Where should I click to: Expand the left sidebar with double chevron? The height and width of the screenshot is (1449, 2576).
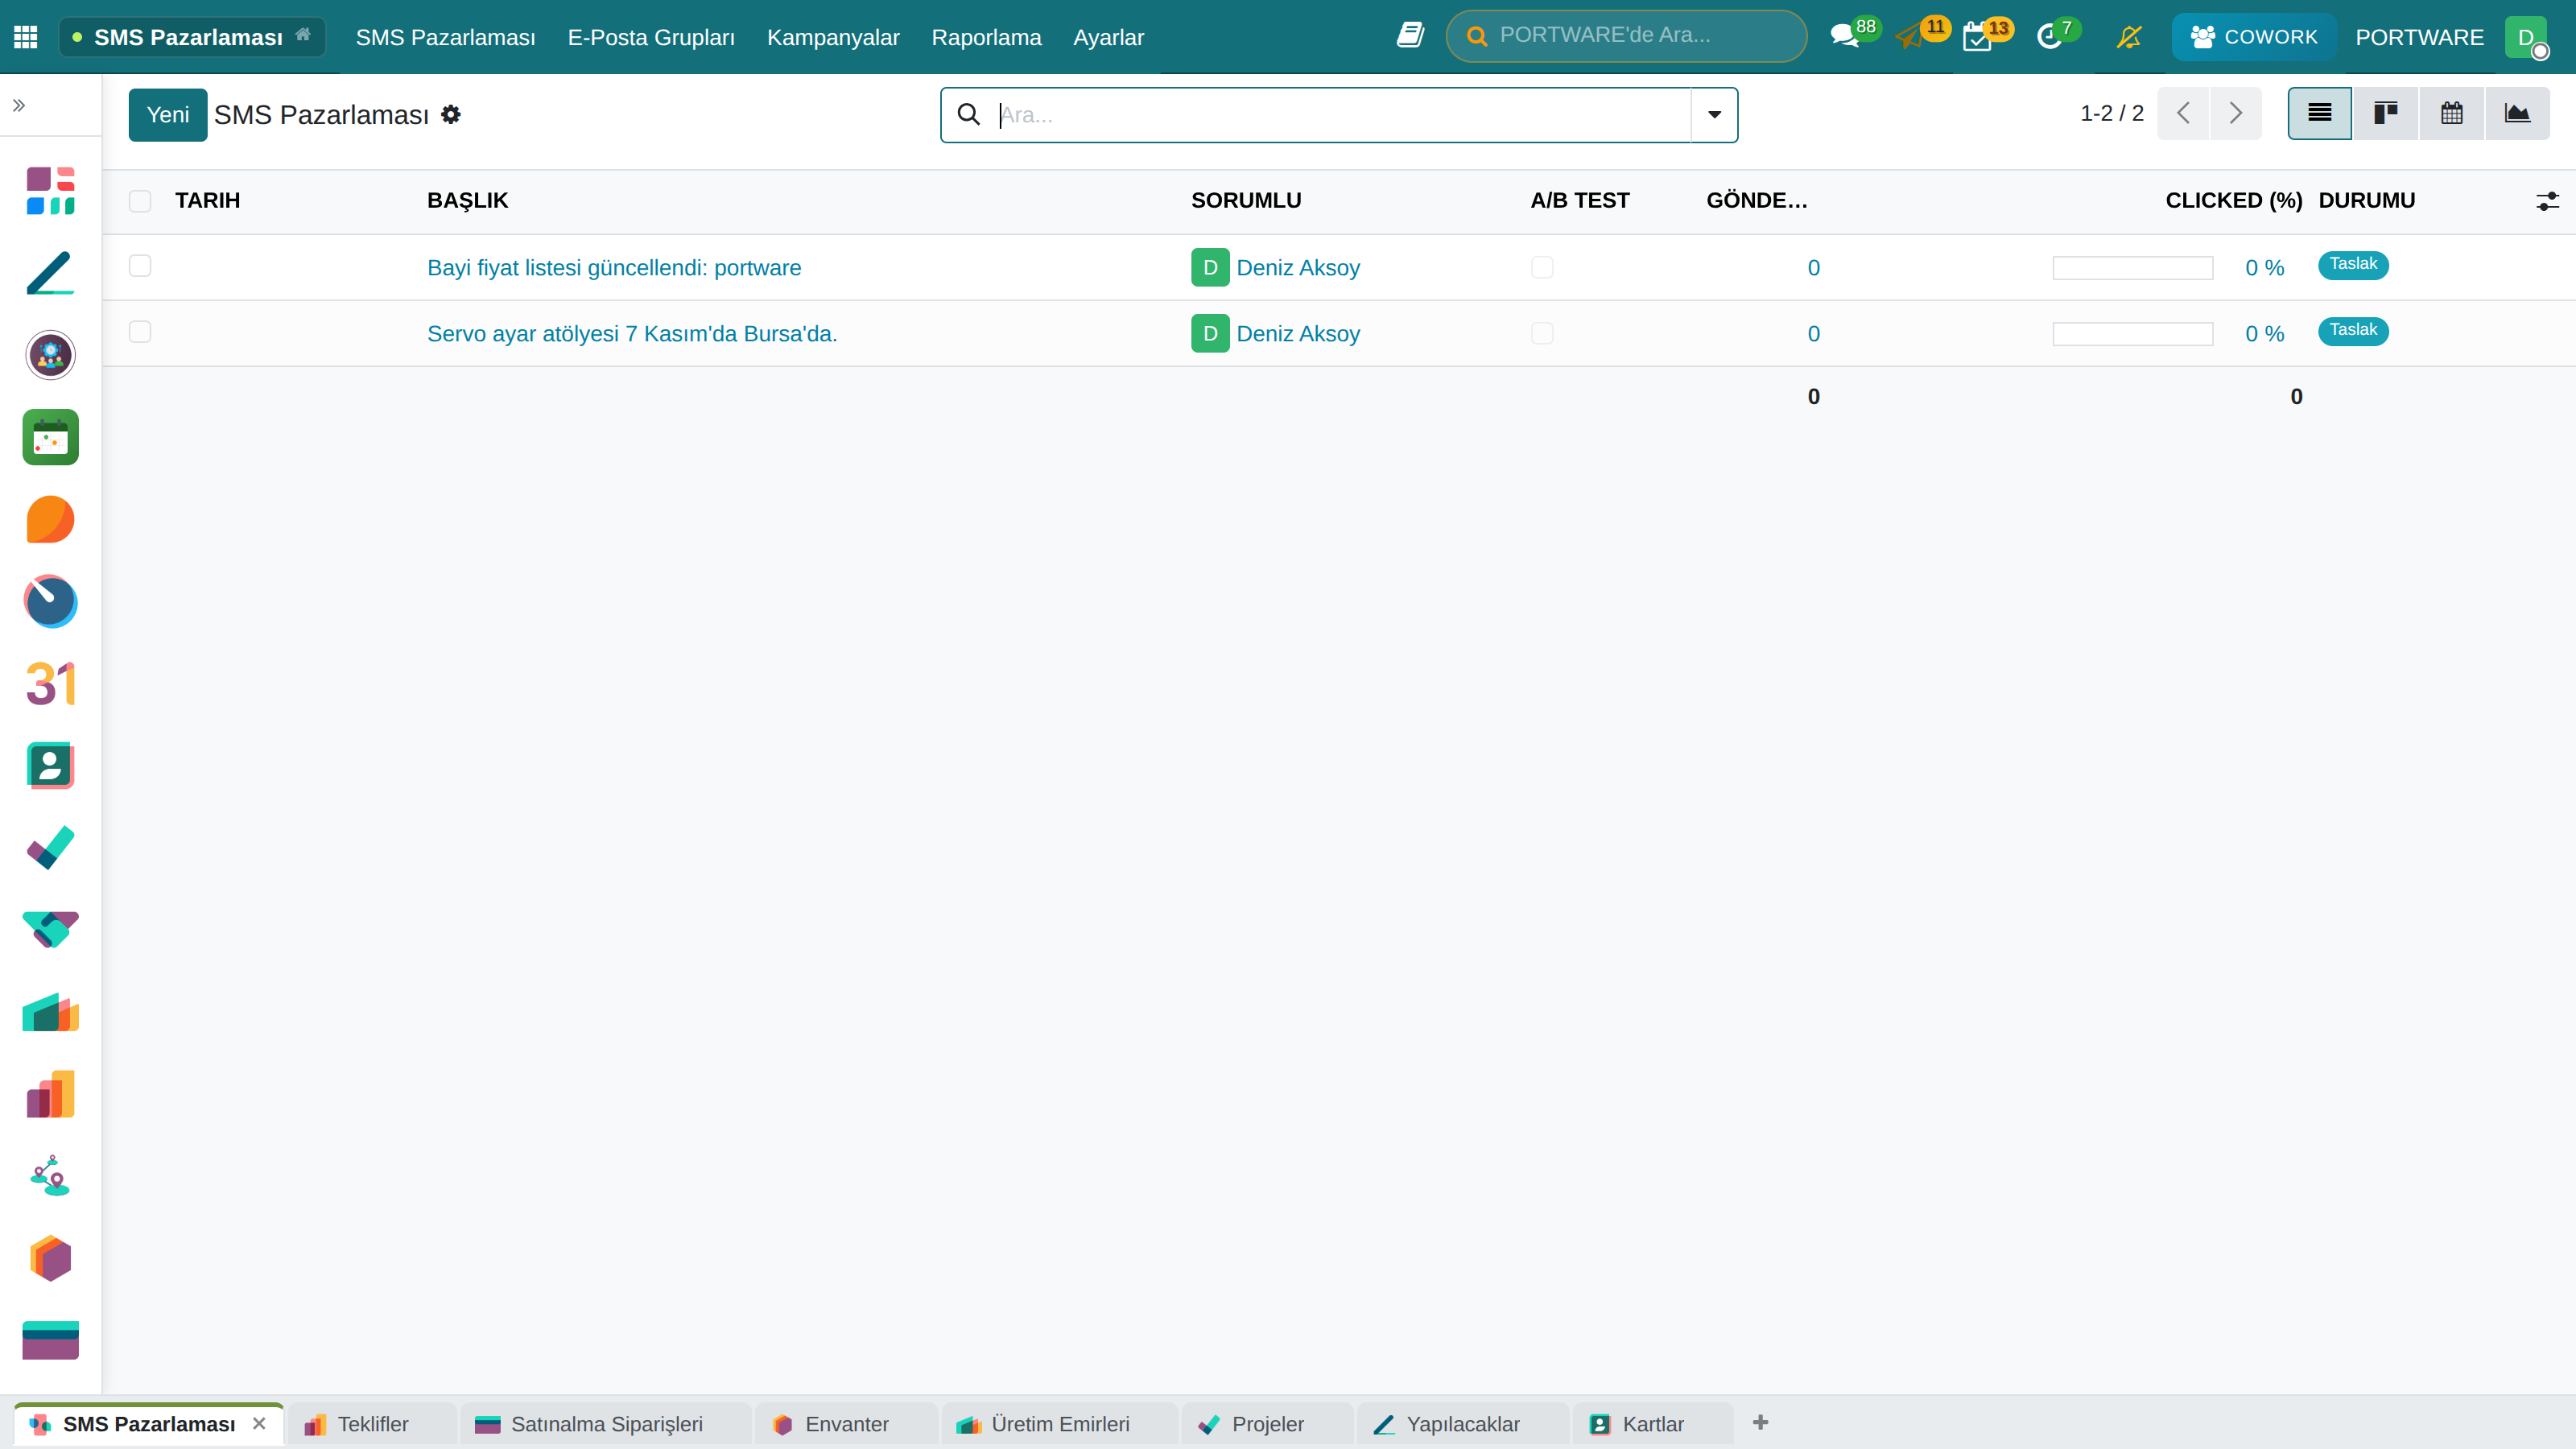pos(19,105)
